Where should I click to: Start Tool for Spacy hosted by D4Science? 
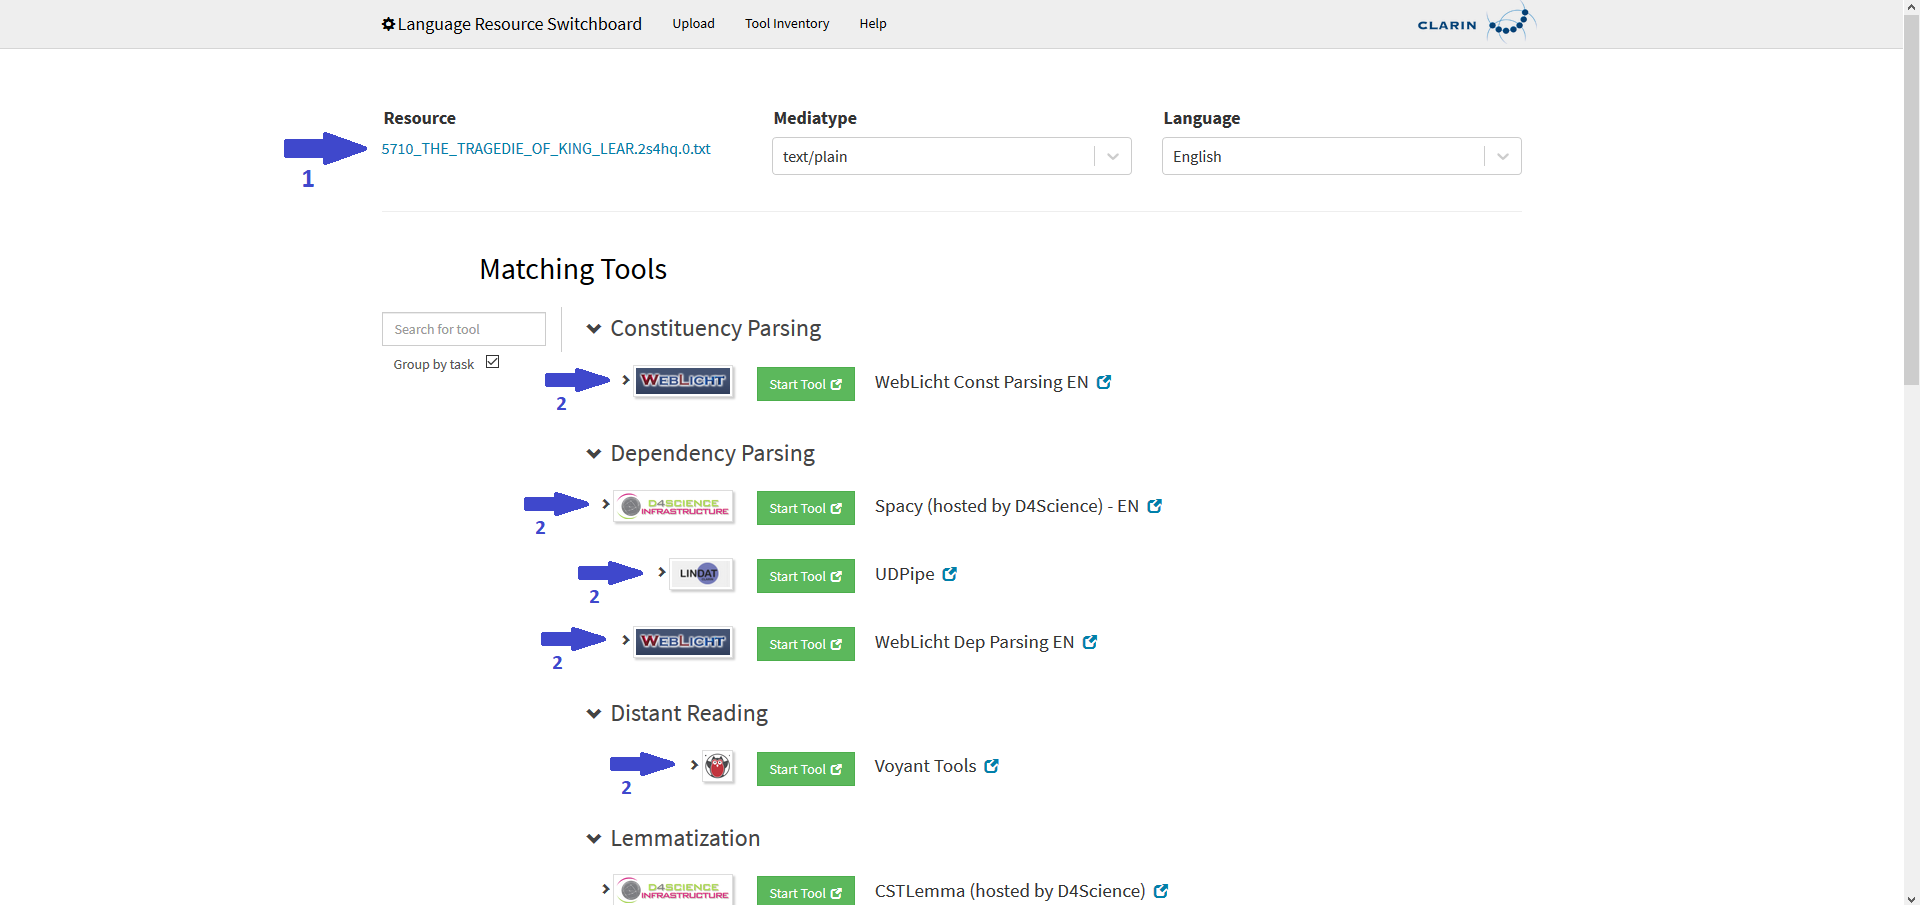click(x=805, y=507)
